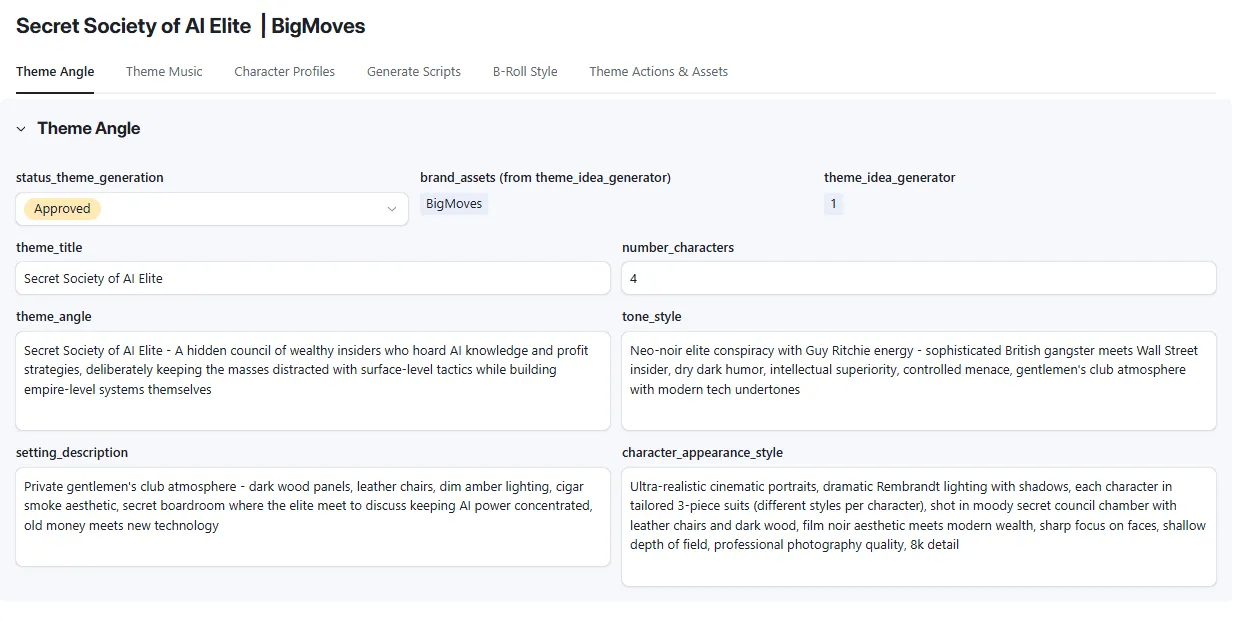Click the page title "Secret Society of AI Elite | BigMoves"

coord(191,26)
